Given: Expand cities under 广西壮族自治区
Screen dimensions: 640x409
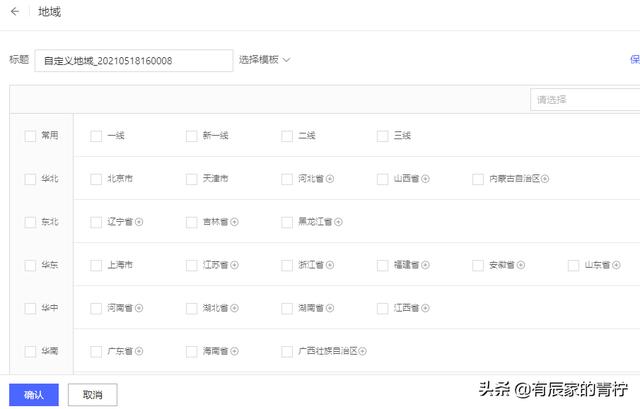Looking at the screenshot, I should tap(362, 351).
